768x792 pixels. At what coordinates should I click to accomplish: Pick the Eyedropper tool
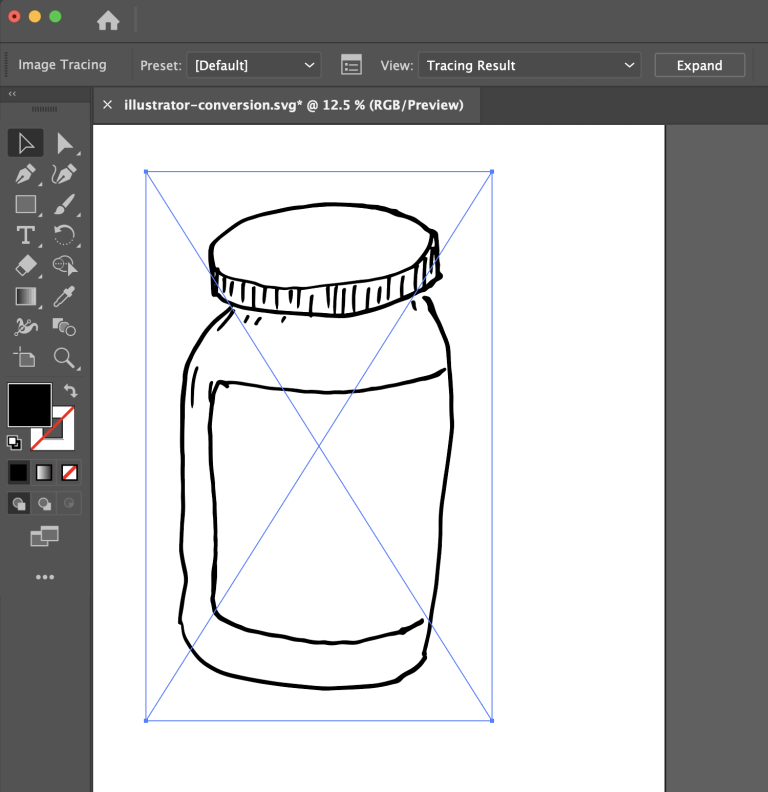pos(65,297)
